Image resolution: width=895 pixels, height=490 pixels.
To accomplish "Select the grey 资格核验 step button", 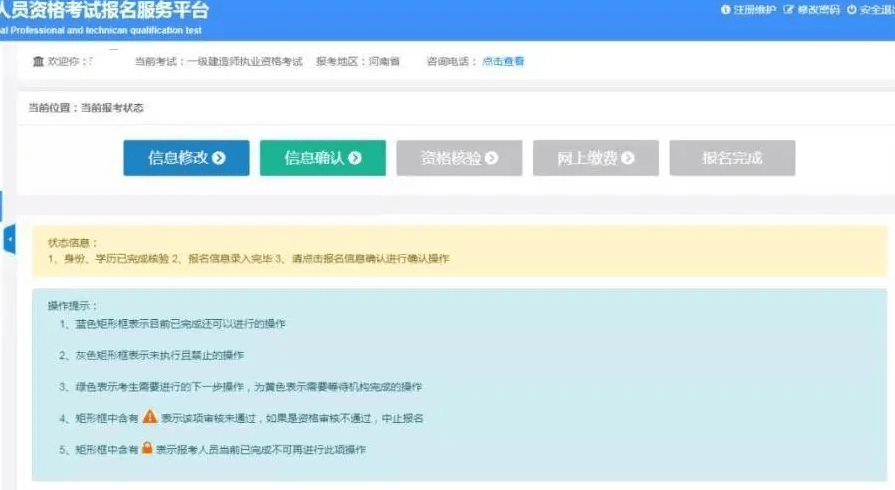I will pos(459,158).
